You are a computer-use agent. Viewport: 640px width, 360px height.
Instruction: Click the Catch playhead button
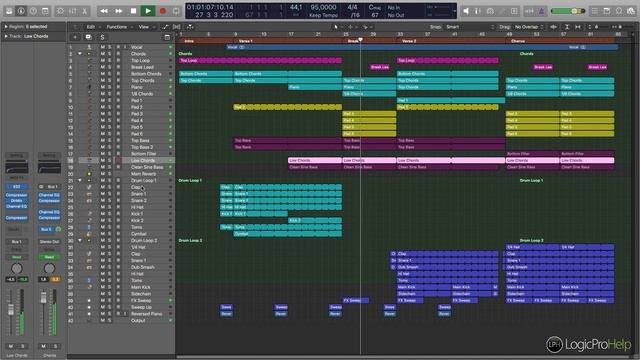pyautogui.click(x=190, y=27)
